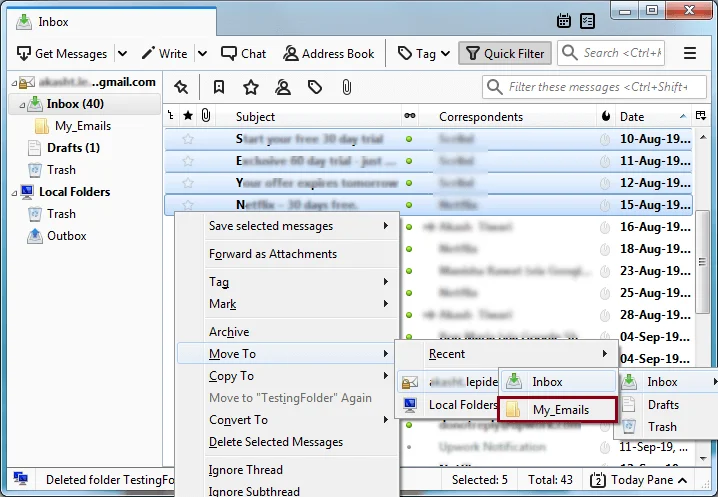Click the Filter these messages input field

tap(600, 87)
